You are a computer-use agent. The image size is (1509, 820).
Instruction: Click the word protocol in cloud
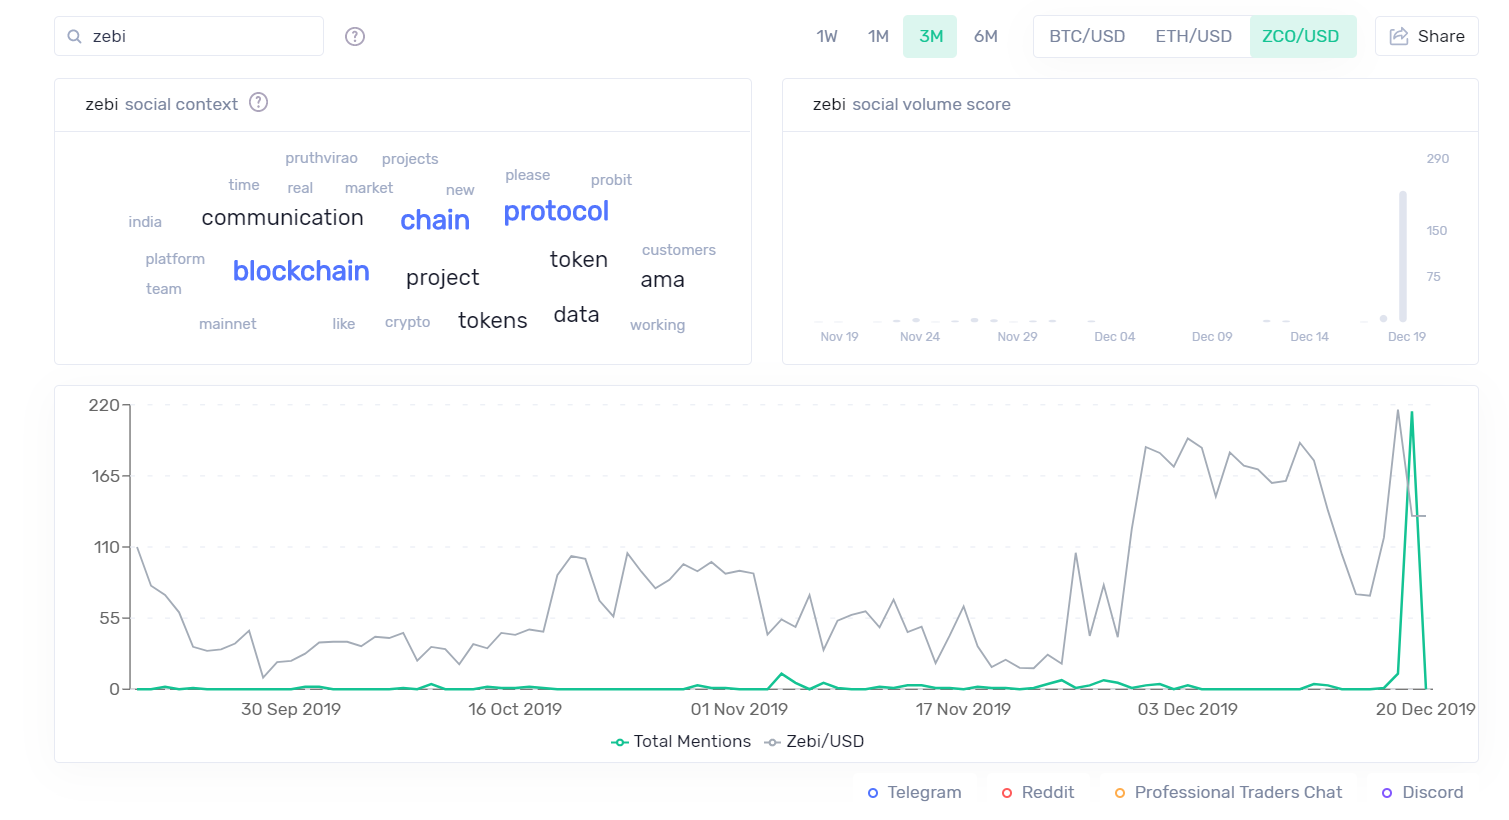click(556, 212)
